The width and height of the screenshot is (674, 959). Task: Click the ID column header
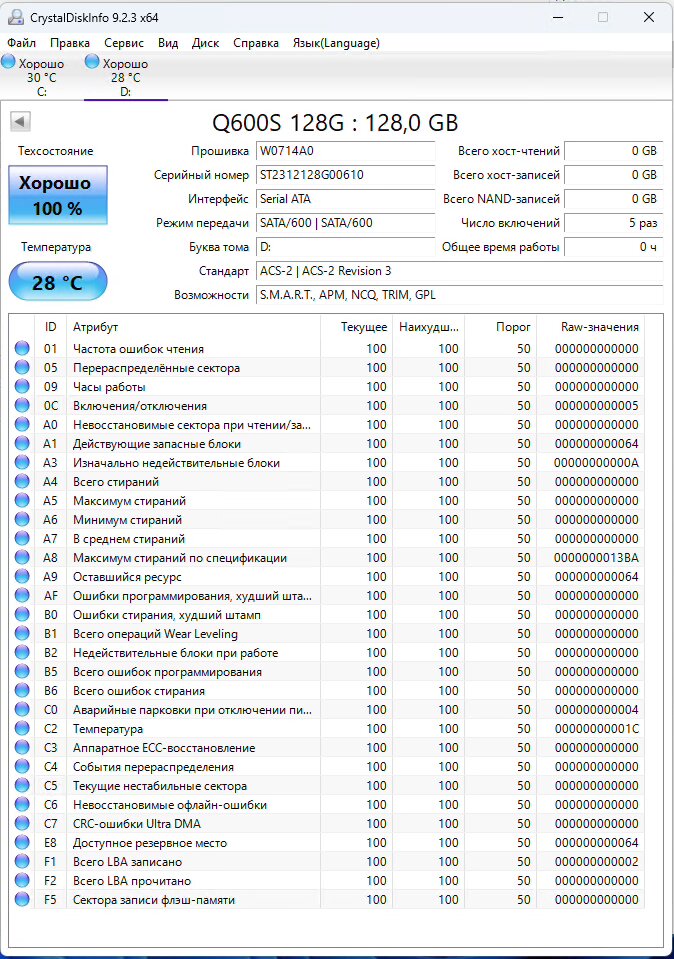point(50,327)
